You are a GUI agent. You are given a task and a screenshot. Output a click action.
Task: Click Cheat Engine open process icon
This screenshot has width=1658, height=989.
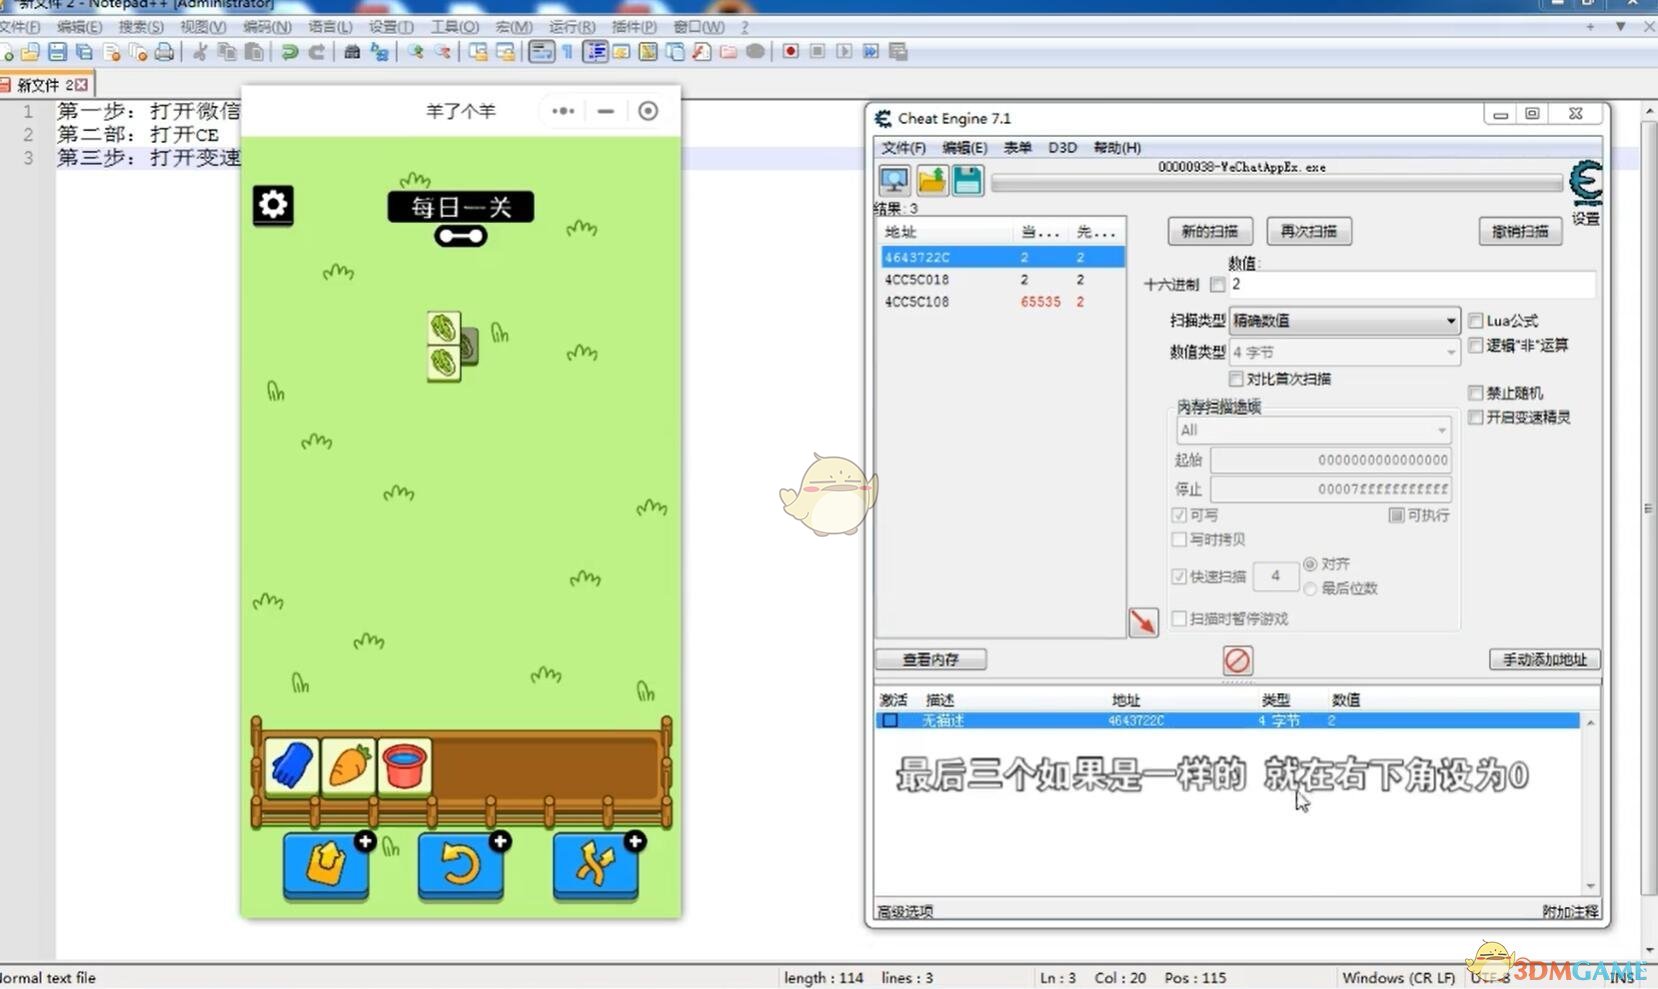point(893,181)
